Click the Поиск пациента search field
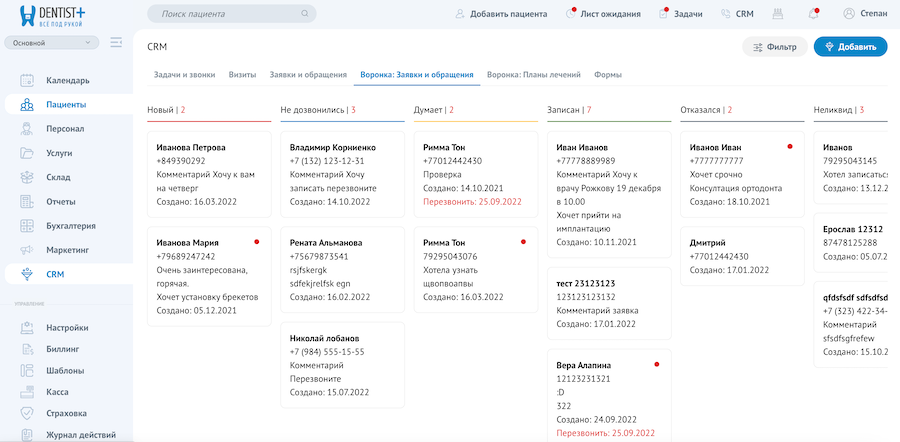The width and height of the screenshot is (900, 442). (231, 15)
